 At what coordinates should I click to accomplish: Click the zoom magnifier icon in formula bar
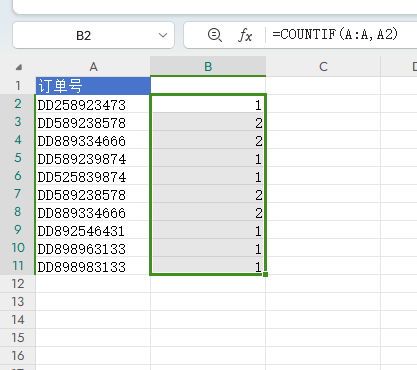pos(214,35)
